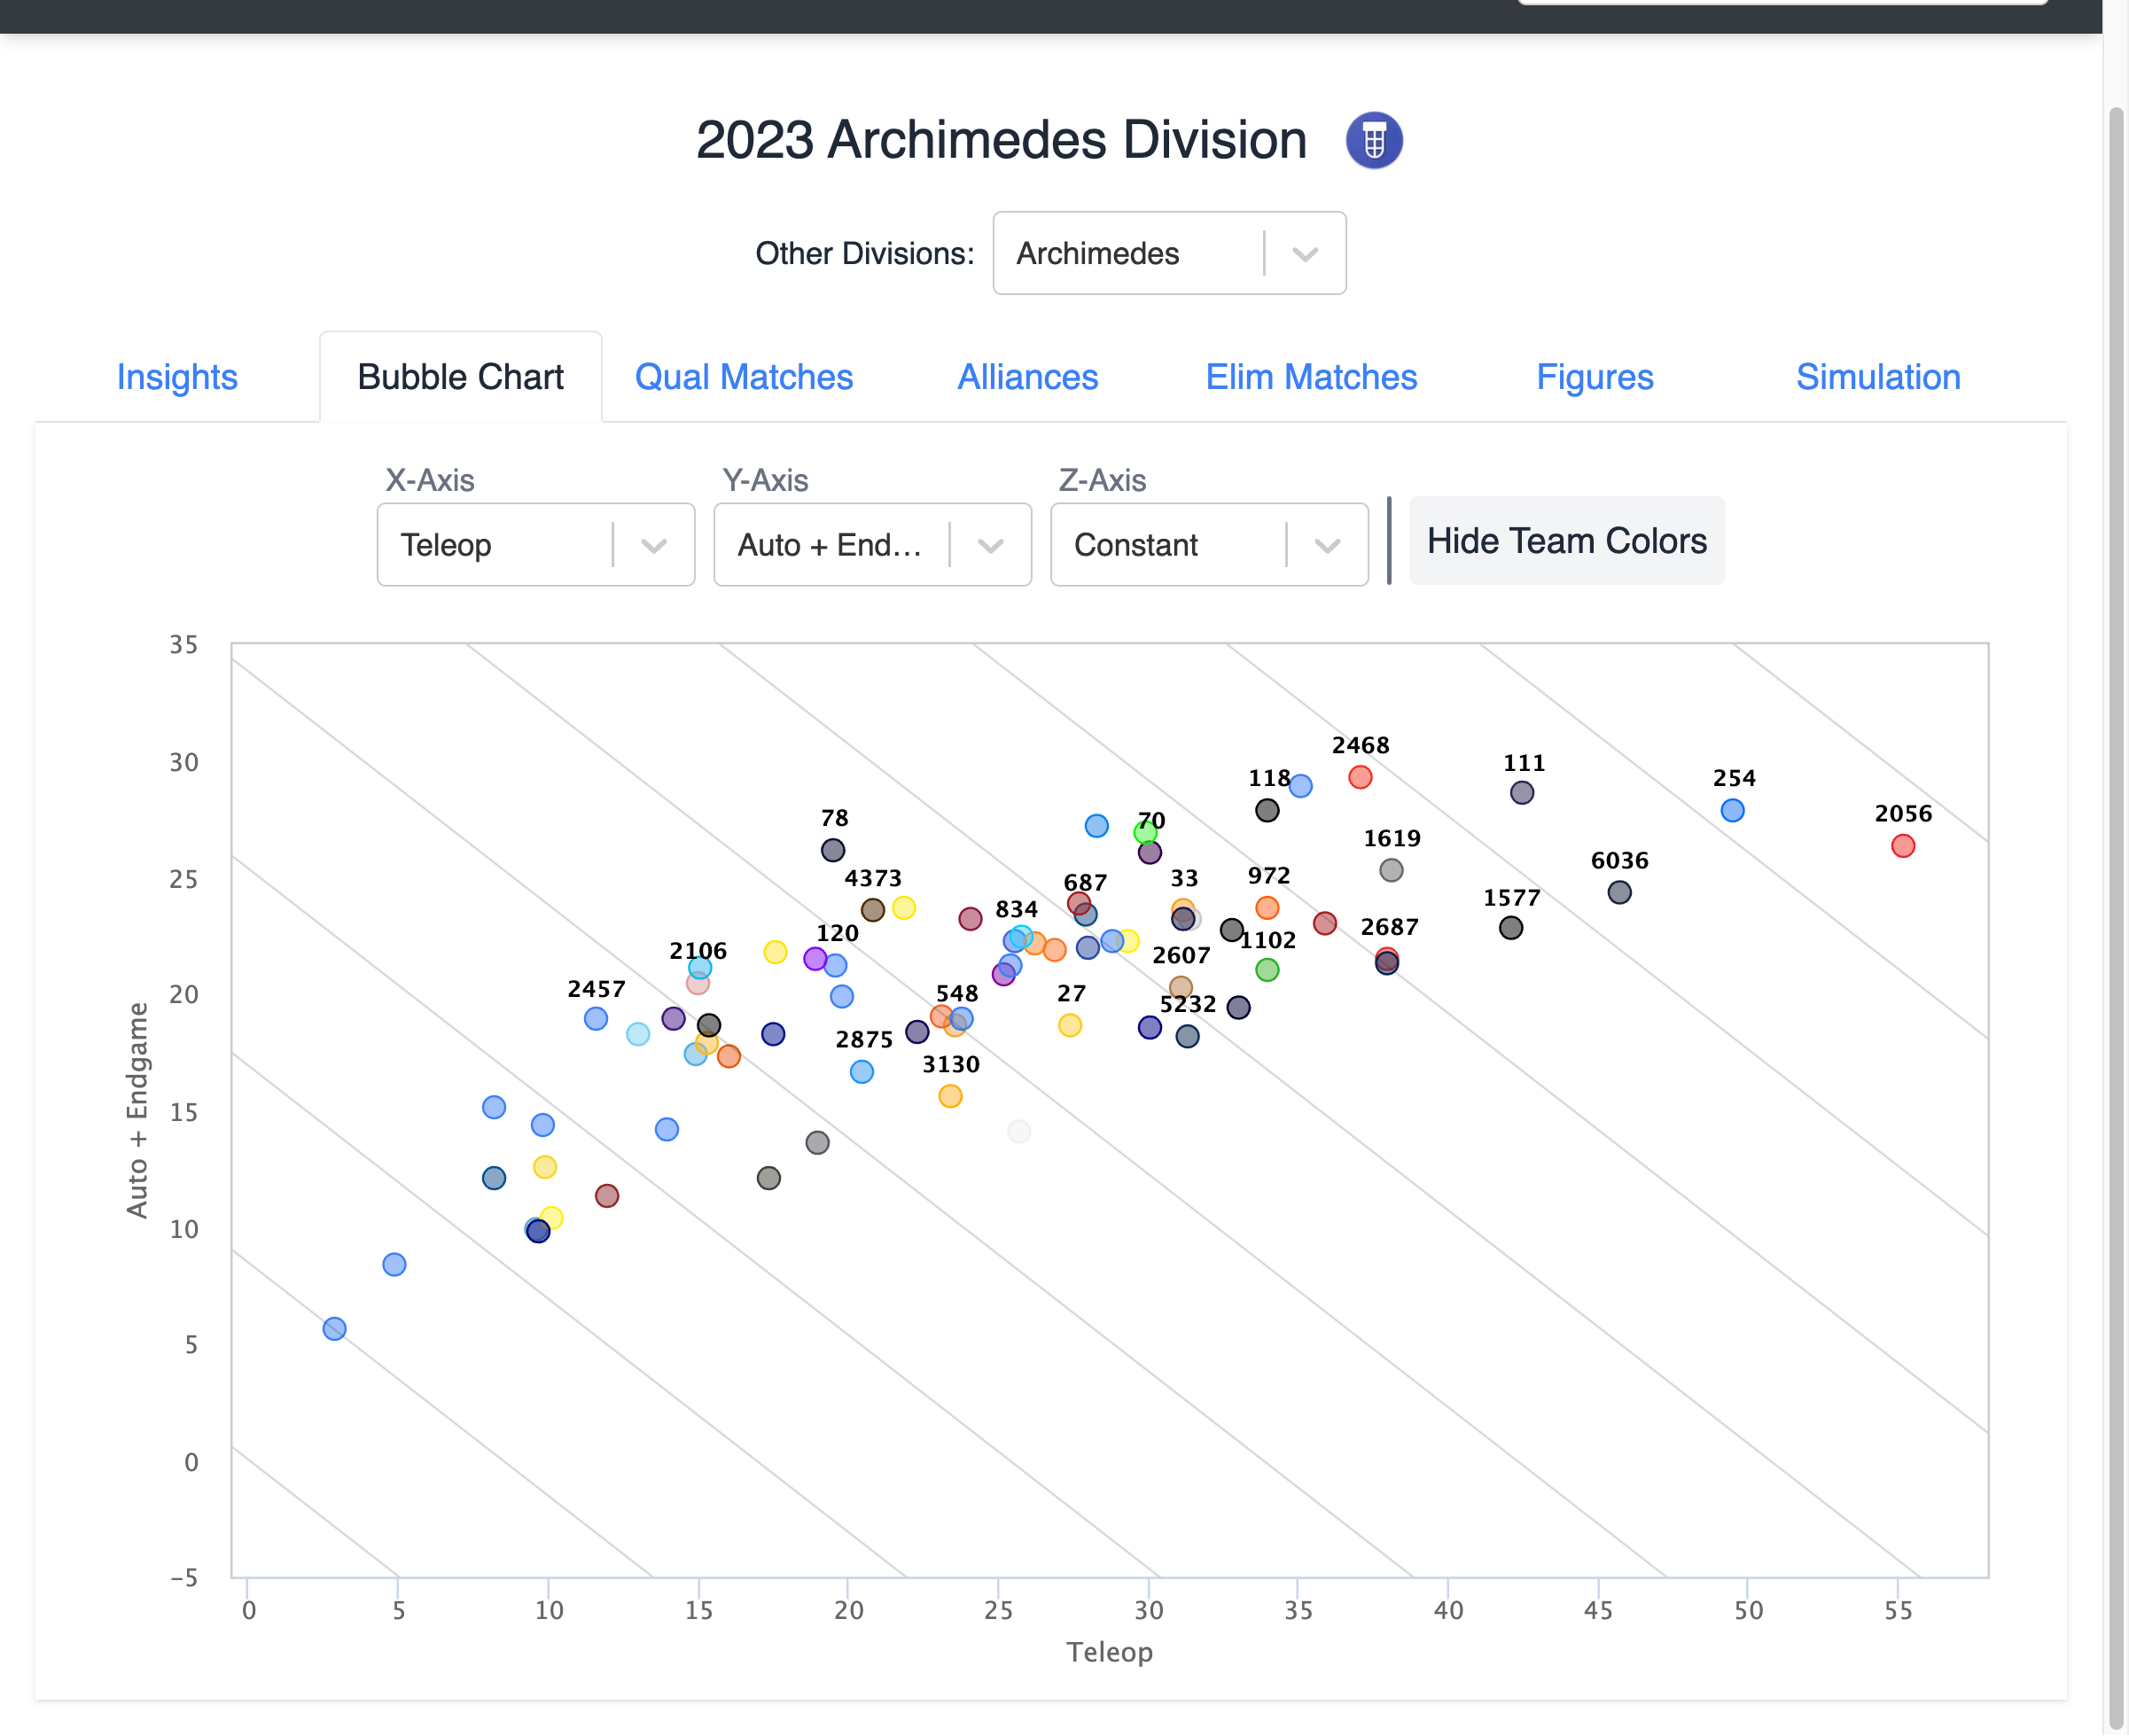Click the team 2106 cyan bubble
2129x1736 pixels.
pyautogui.click(x=700, y=968)
